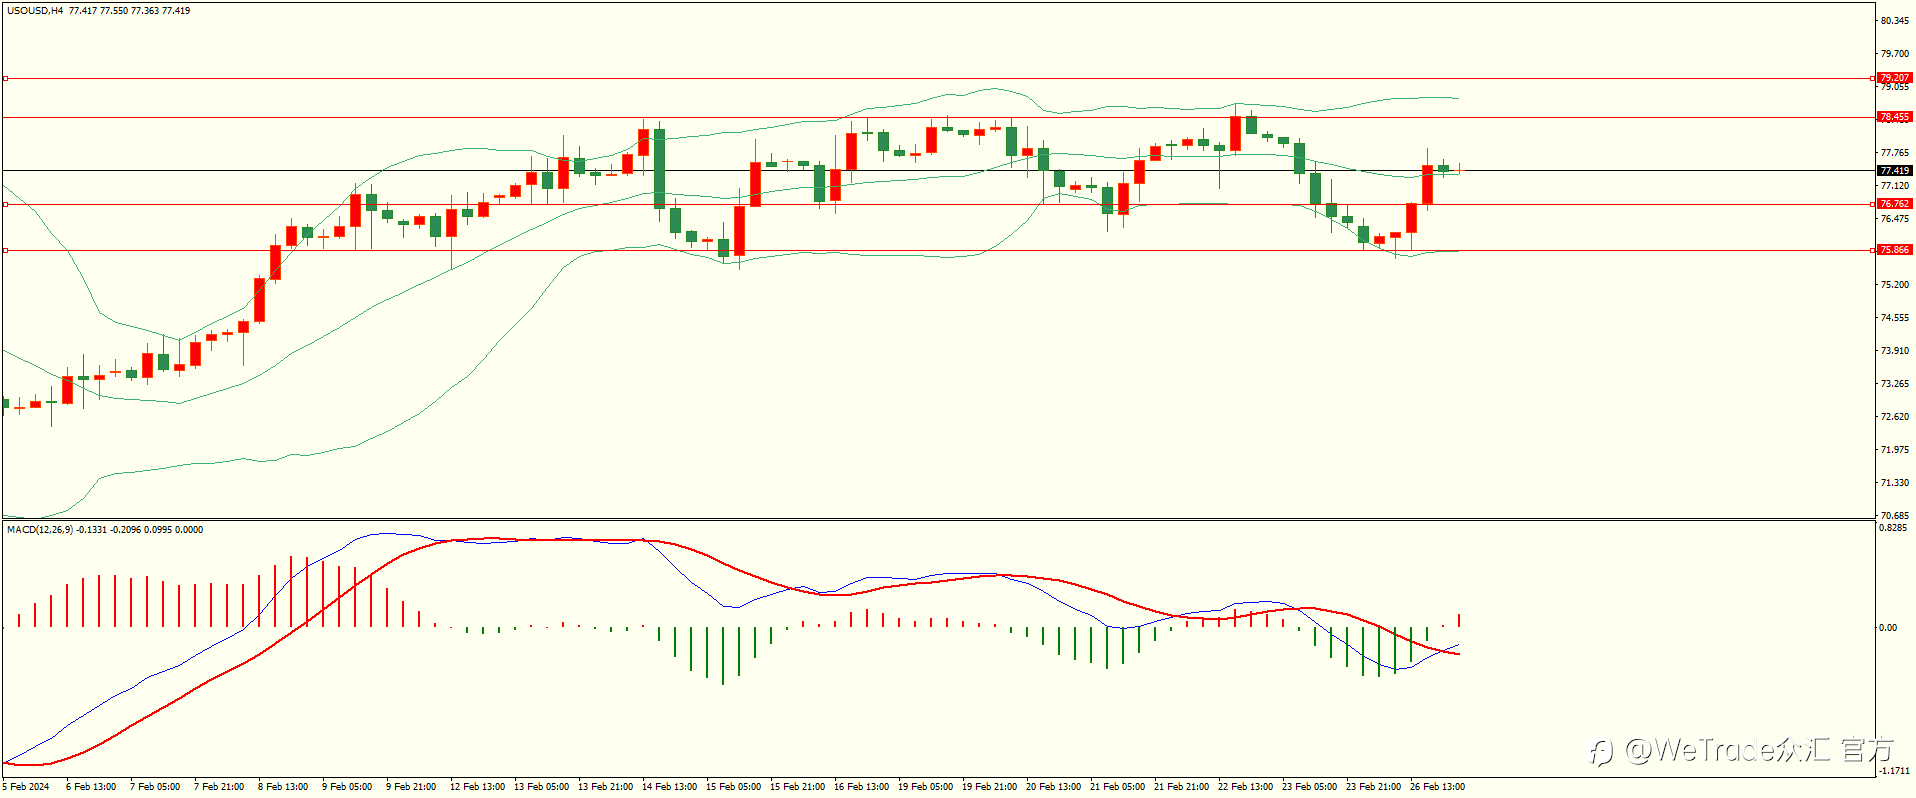Click the 72.620 price axis value
Viewport: 1916px width, 798px height.
[1894, 417]
